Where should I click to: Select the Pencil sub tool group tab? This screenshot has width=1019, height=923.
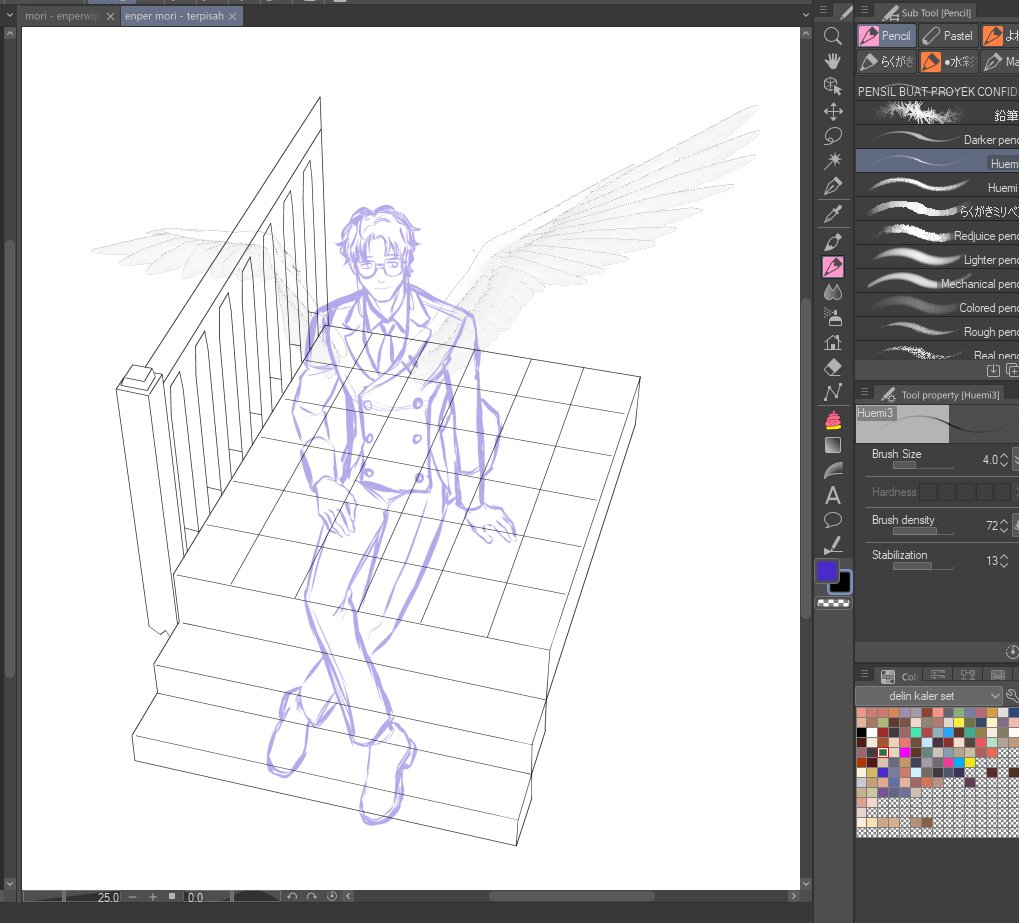pyautogui.click(x=886, y=36)
